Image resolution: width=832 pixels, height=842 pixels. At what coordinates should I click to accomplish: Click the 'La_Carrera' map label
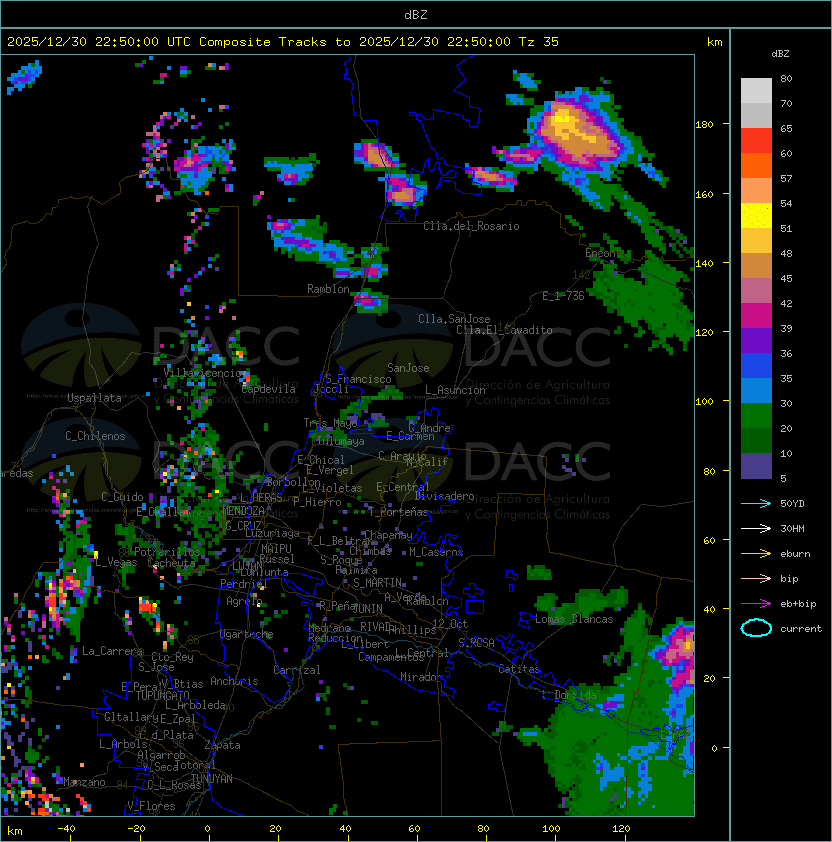113,651
